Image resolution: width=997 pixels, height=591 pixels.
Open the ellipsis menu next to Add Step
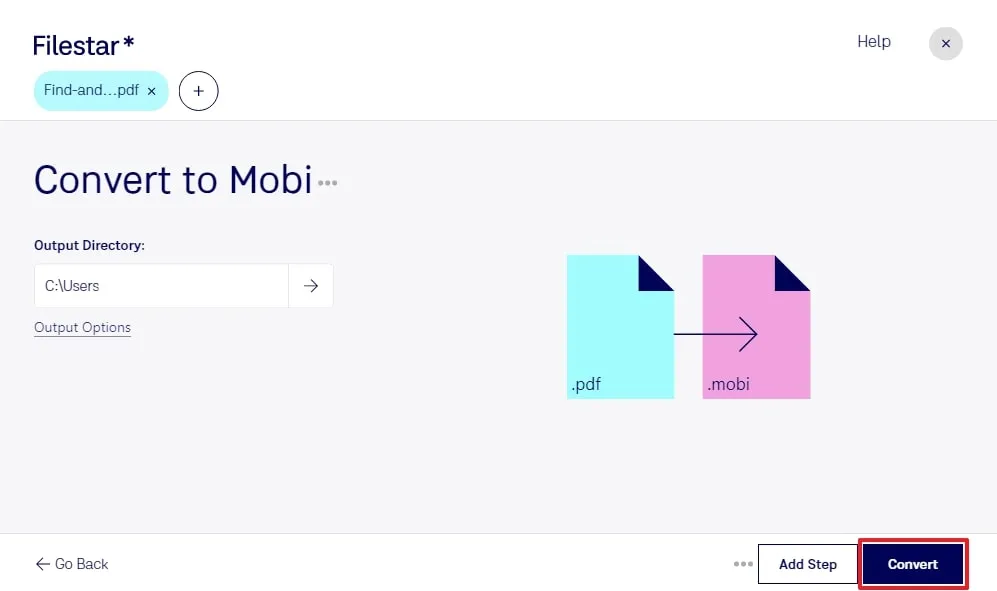741,564
